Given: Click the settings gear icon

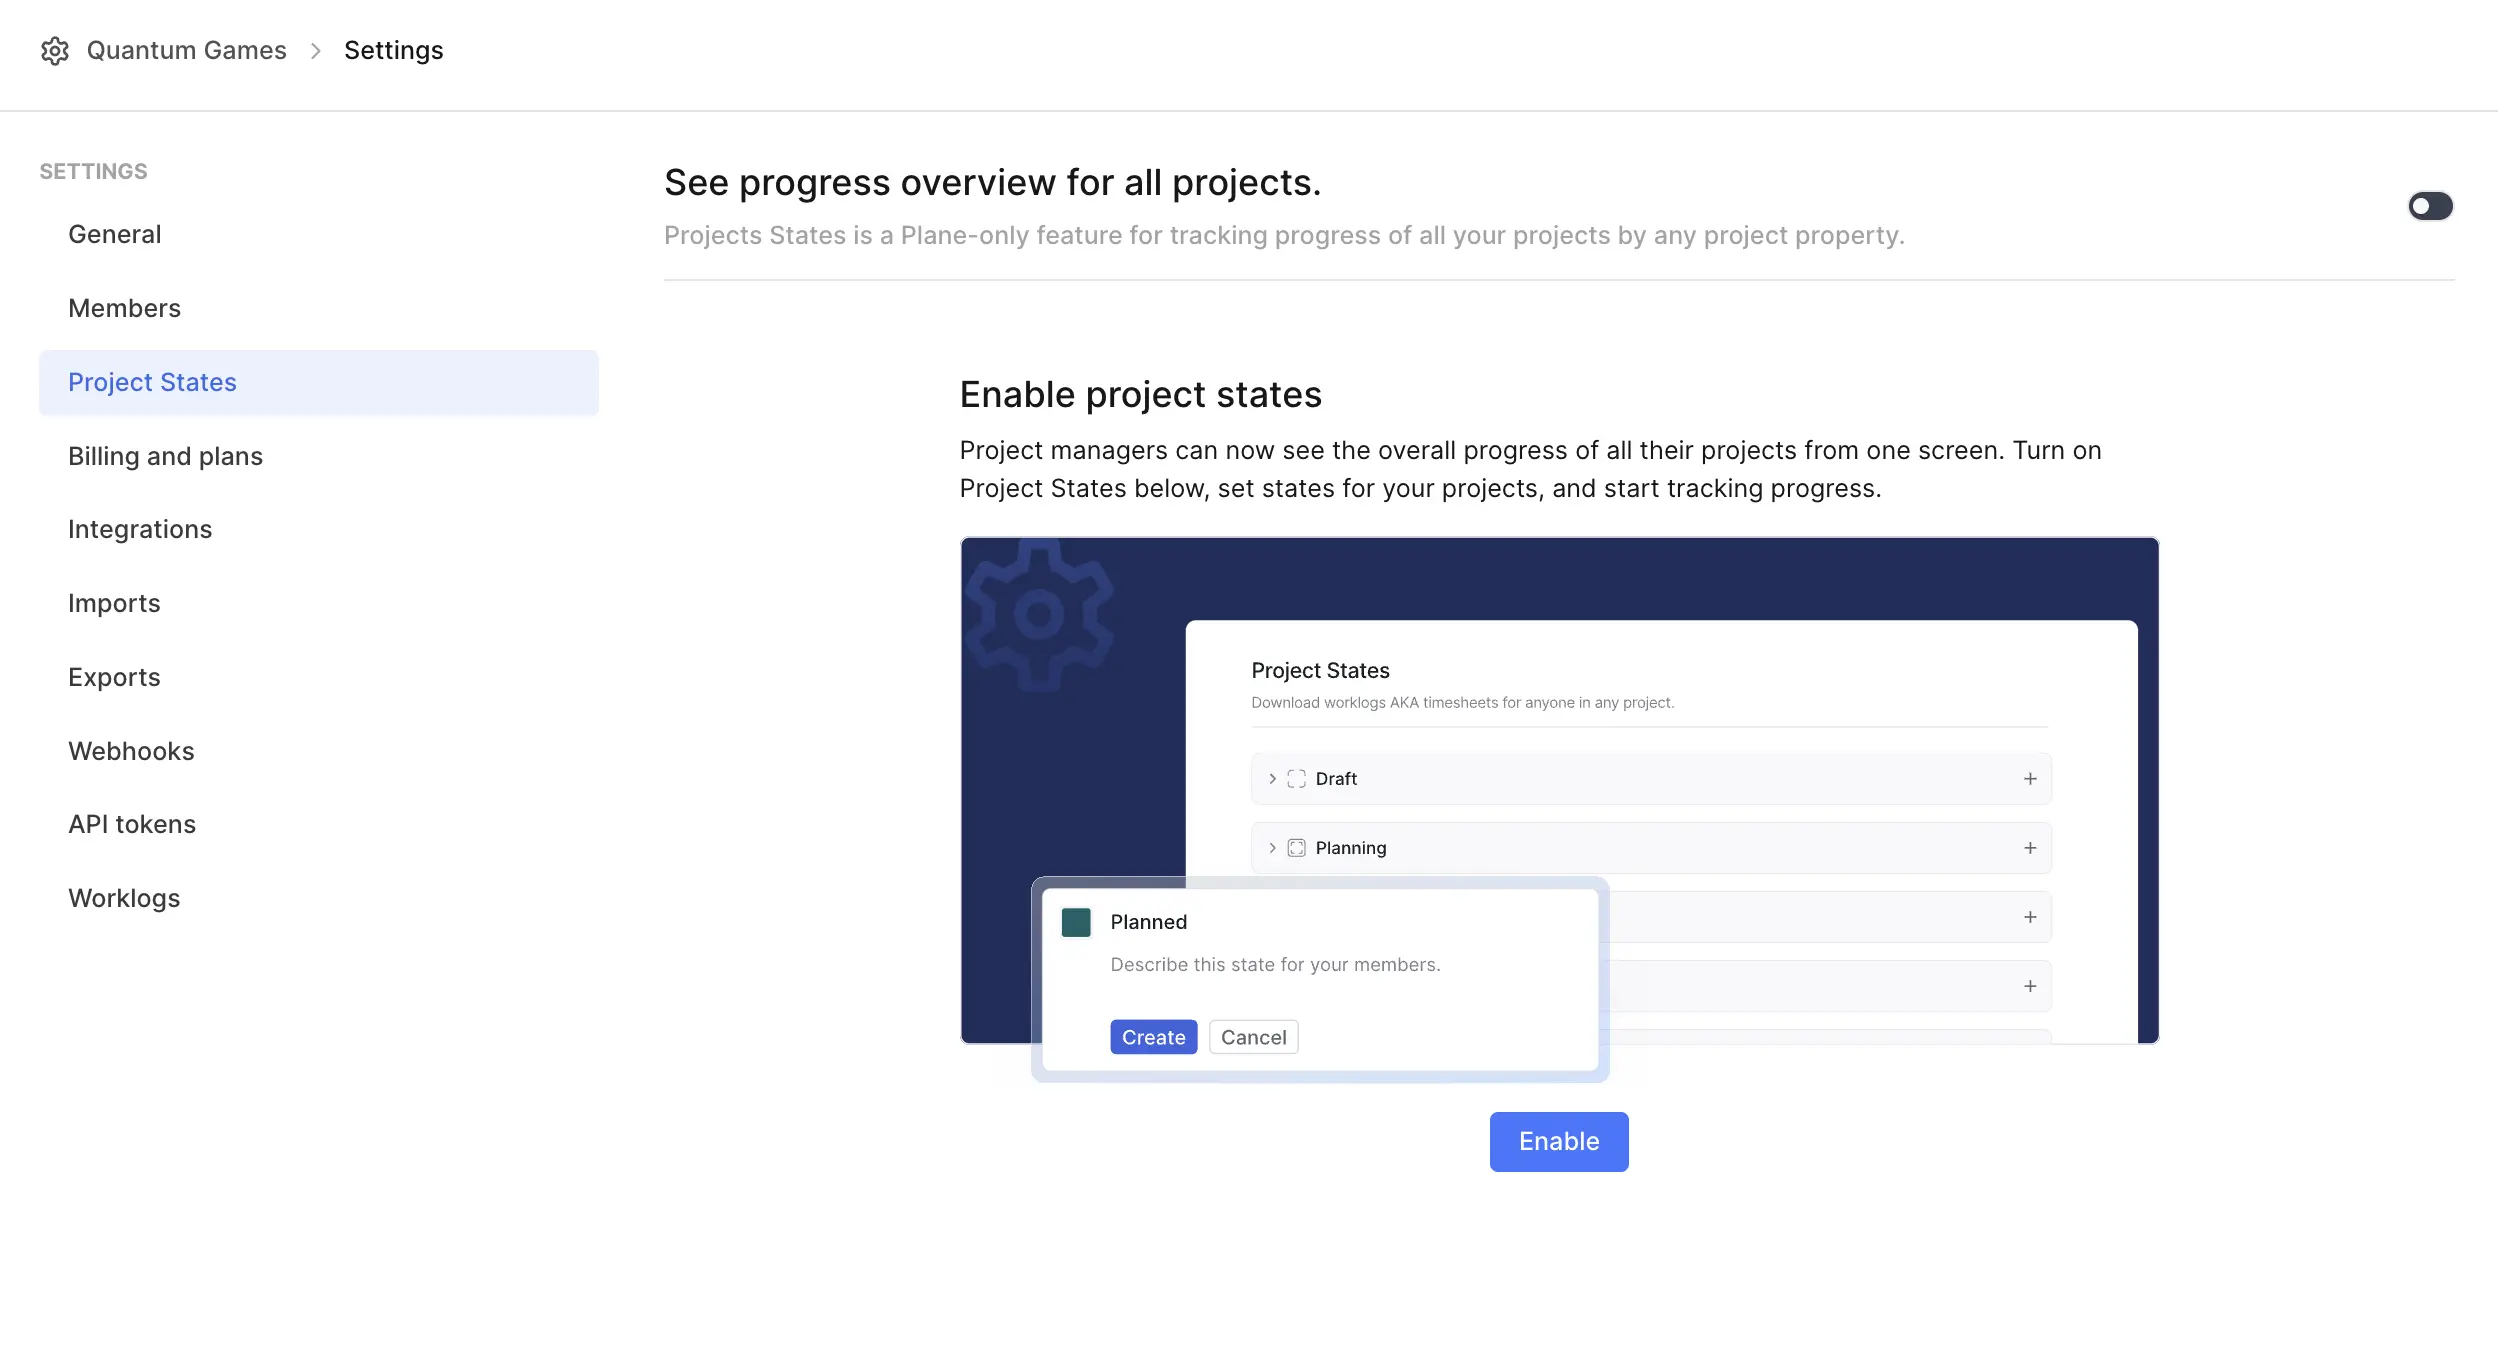Looking at the screenshot, I should [55, 50].
